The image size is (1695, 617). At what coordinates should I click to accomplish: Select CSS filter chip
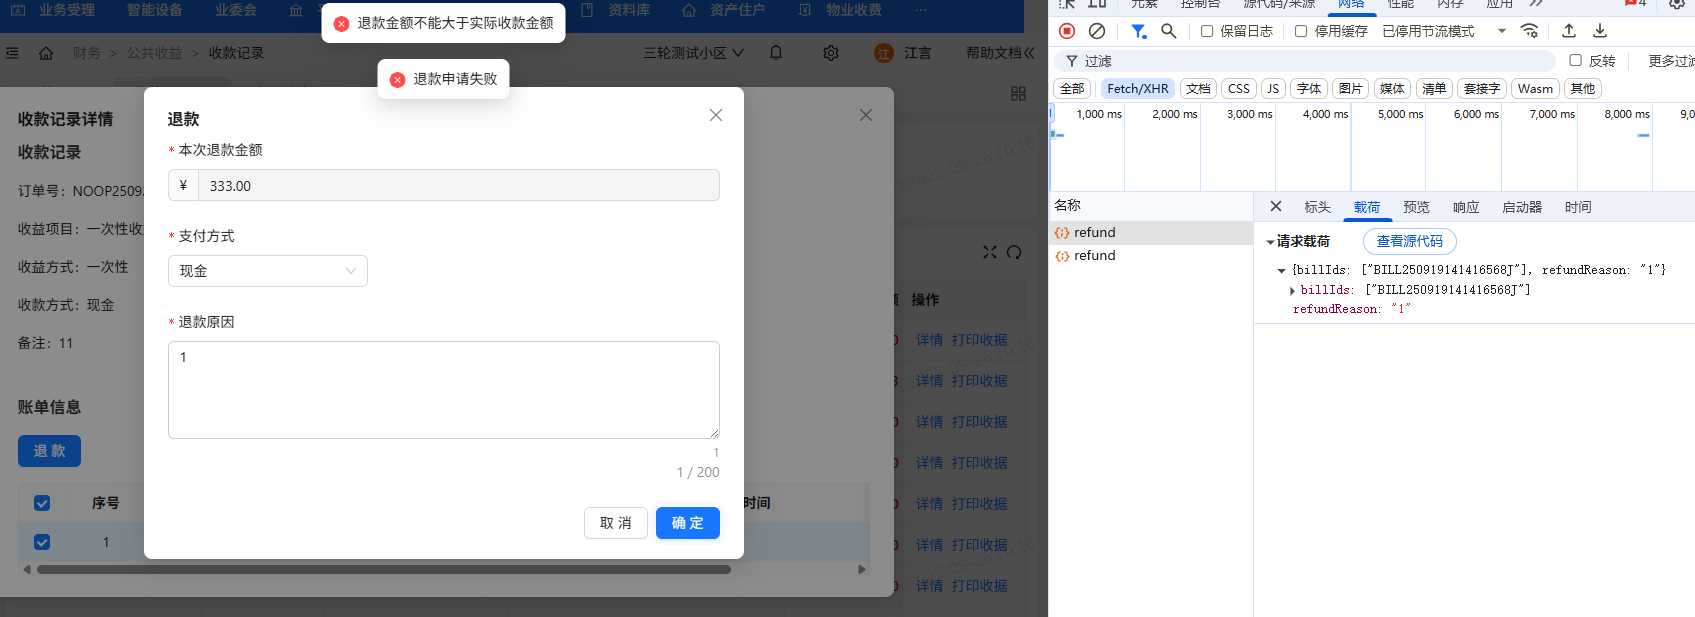point(1239,89)
